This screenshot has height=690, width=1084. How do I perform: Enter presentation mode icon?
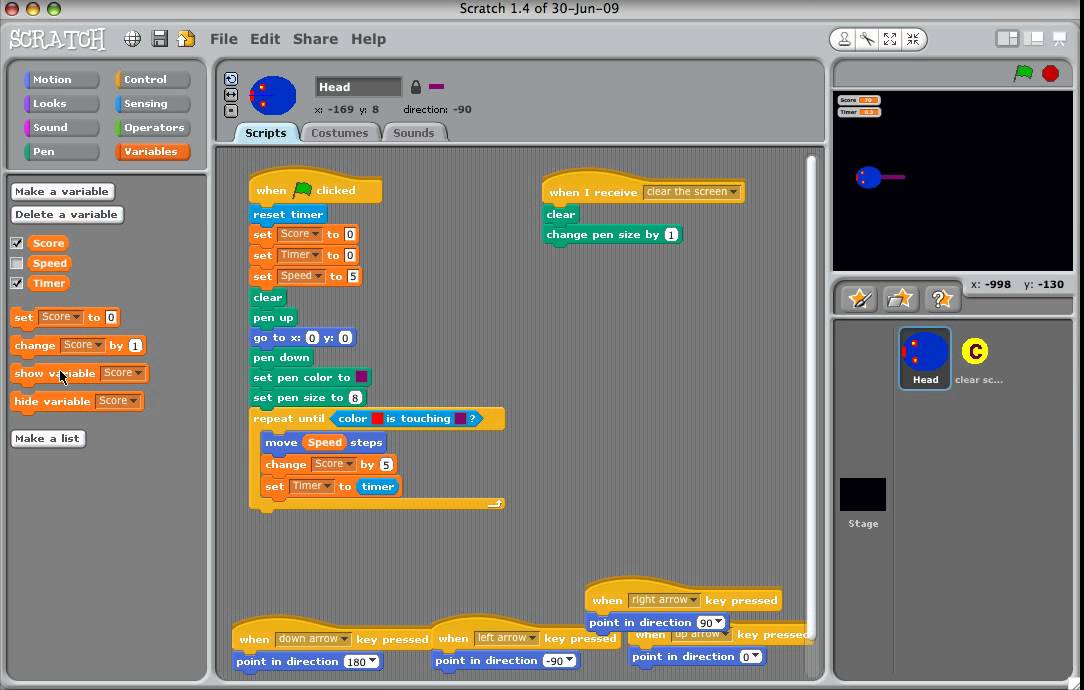(x=1059, y=39)
